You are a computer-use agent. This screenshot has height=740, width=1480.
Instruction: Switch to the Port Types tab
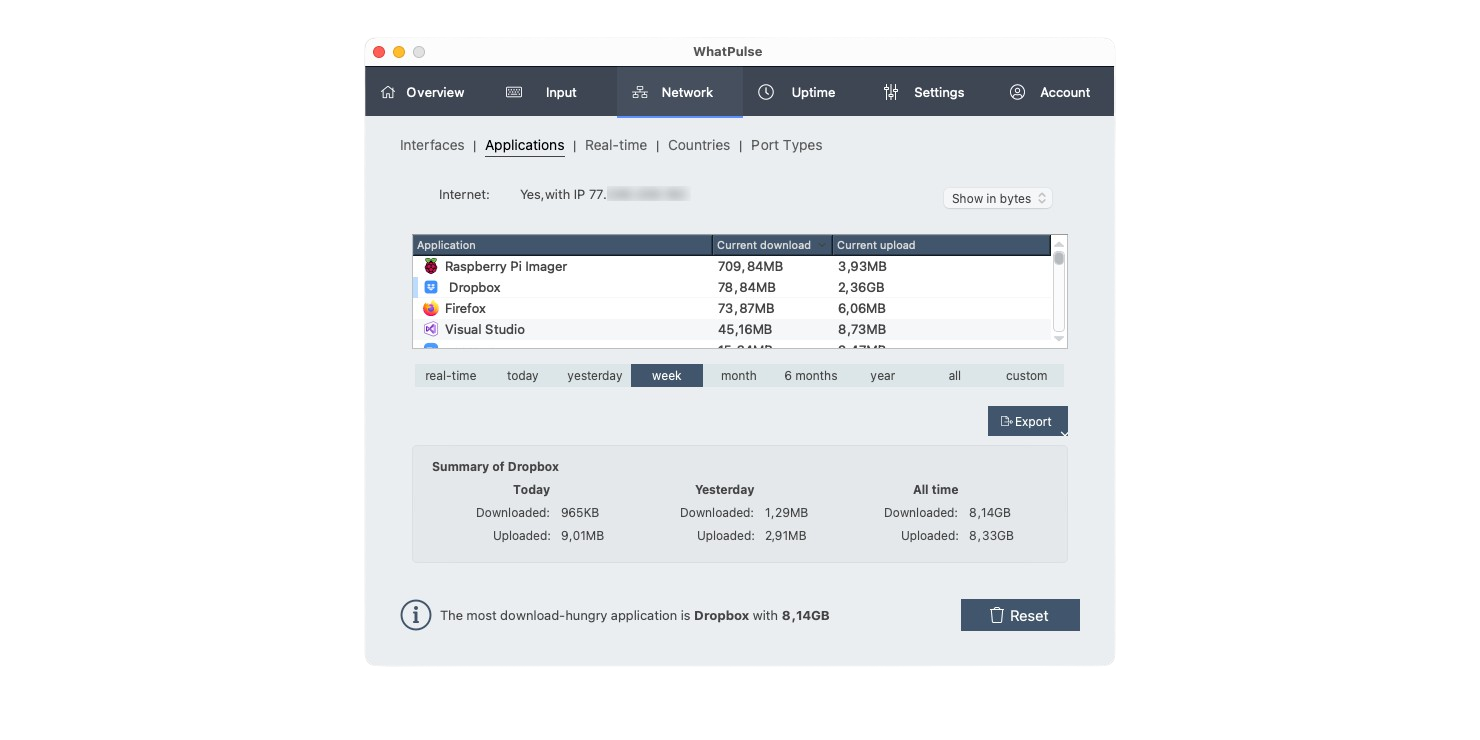[786, 145]
